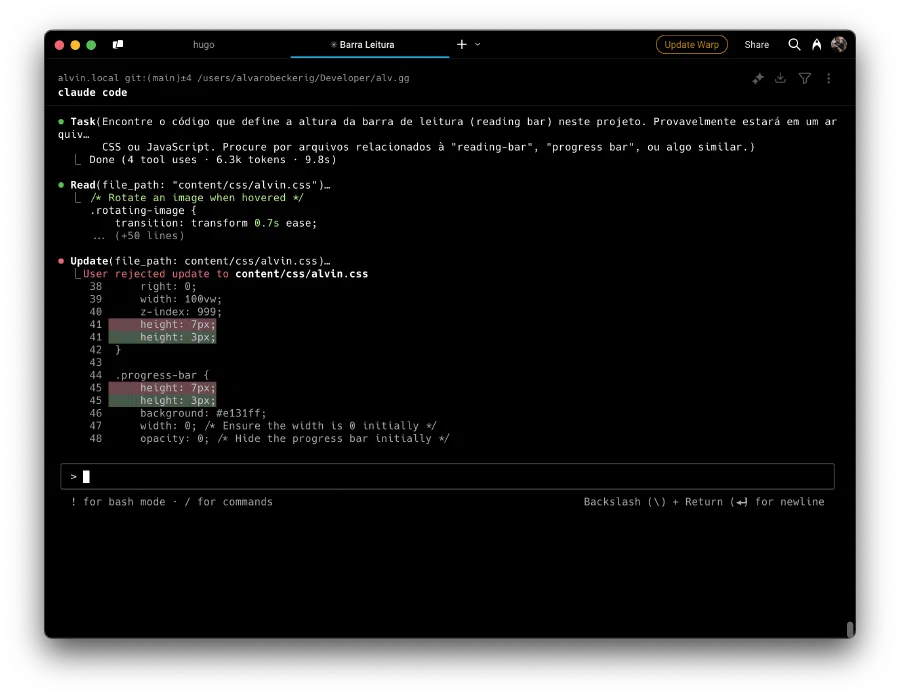
Task: Click the Update Warp button
Action: [x=691, y=44]
